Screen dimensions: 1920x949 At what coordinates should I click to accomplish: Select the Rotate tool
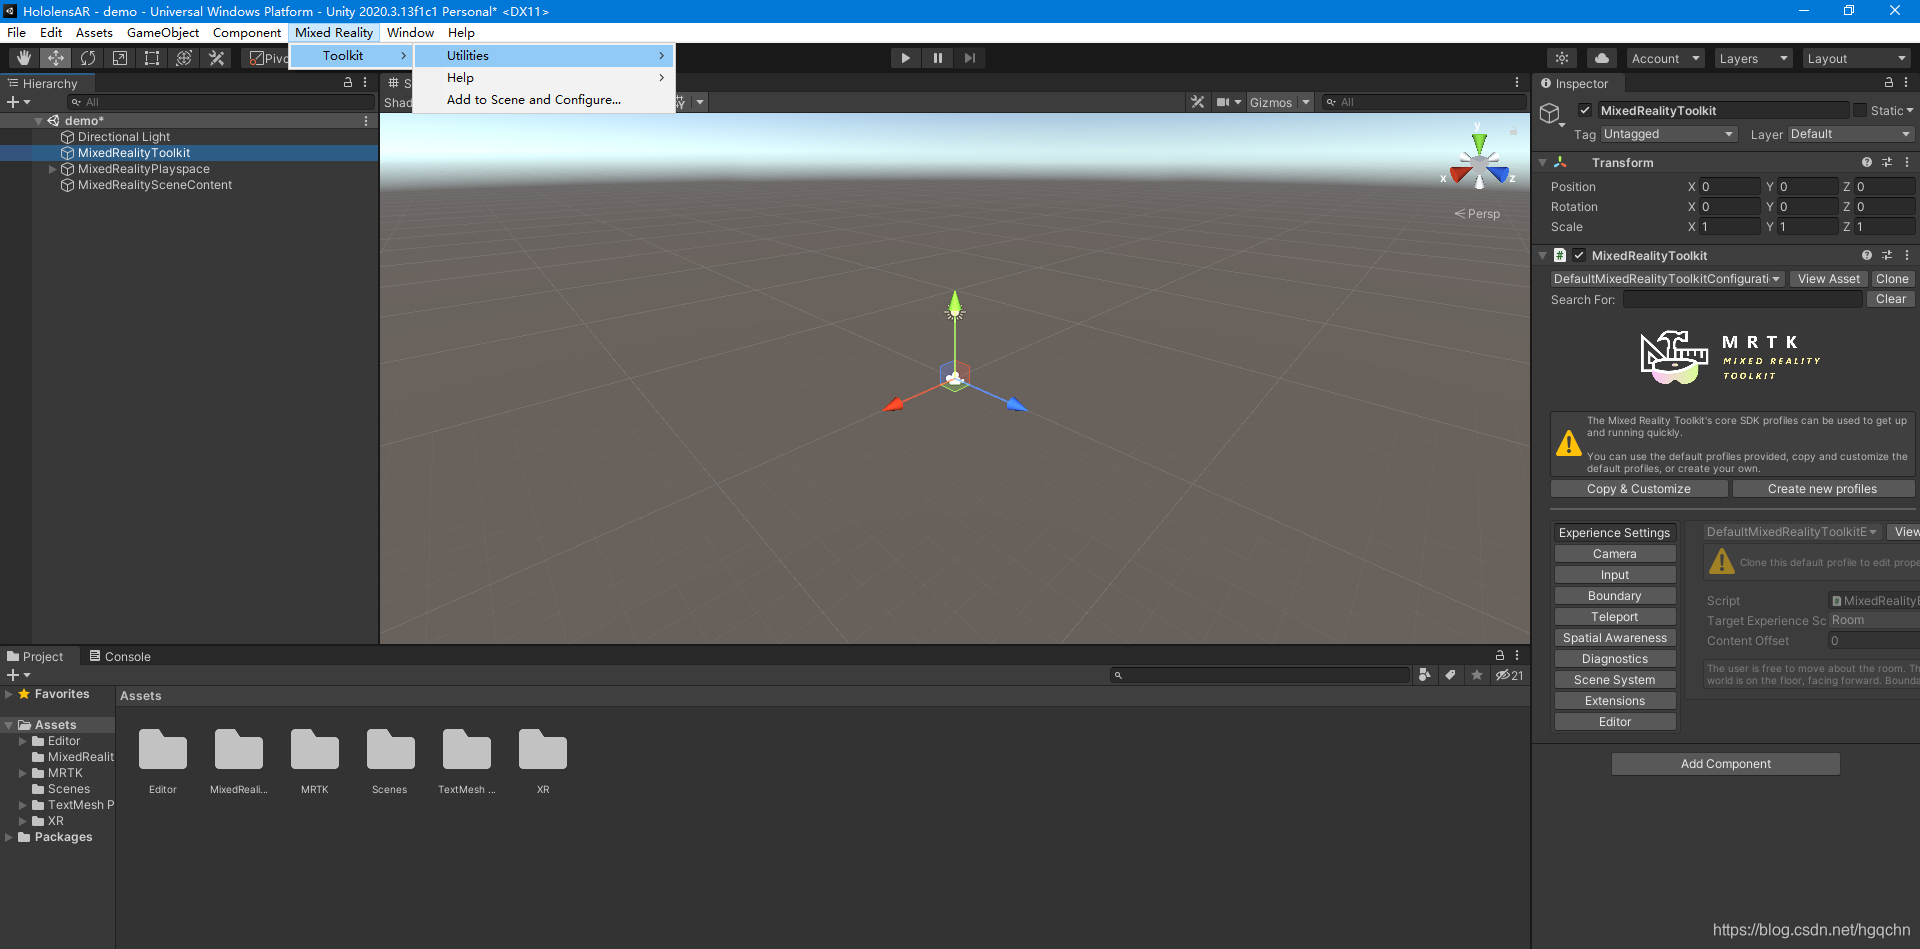[87, 57]
